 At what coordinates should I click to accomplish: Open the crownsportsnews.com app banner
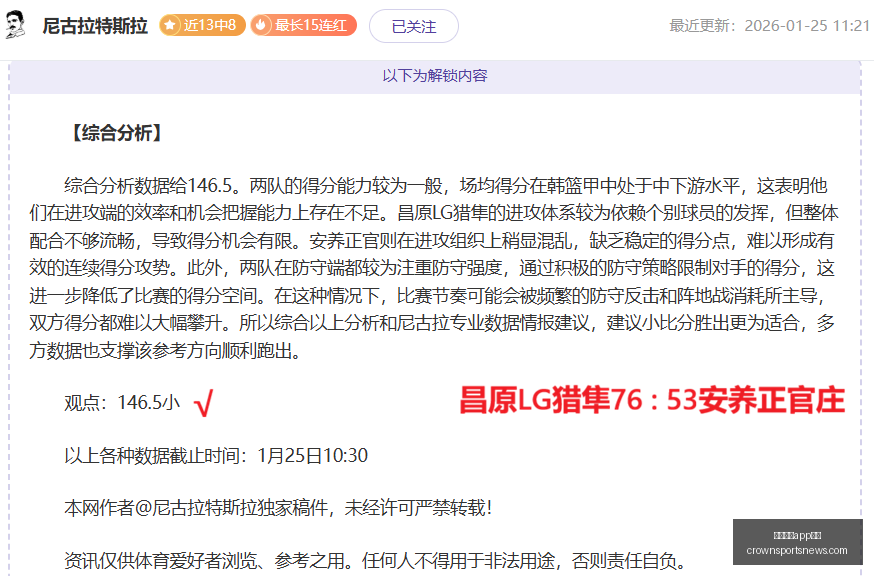pyautogui.click(x=798, y=543)
